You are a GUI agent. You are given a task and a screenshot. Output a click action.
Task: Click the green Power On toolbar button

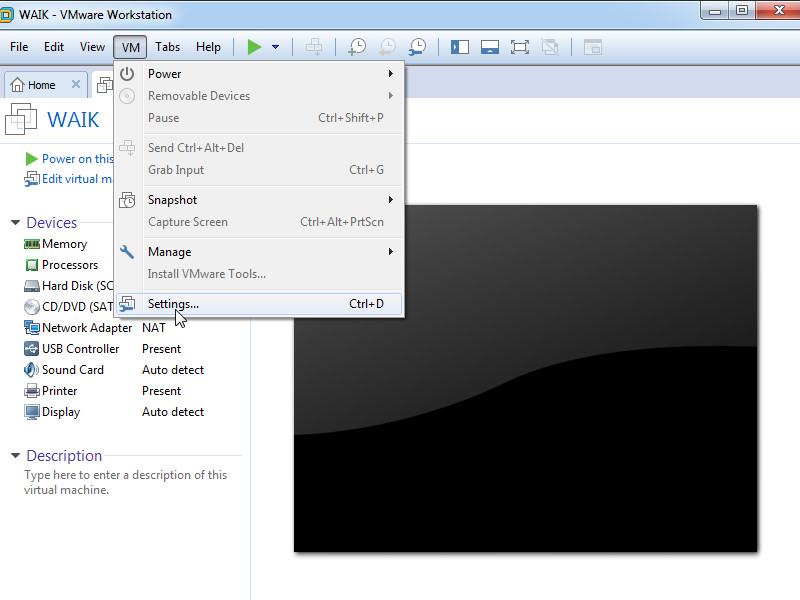point(254,47)
